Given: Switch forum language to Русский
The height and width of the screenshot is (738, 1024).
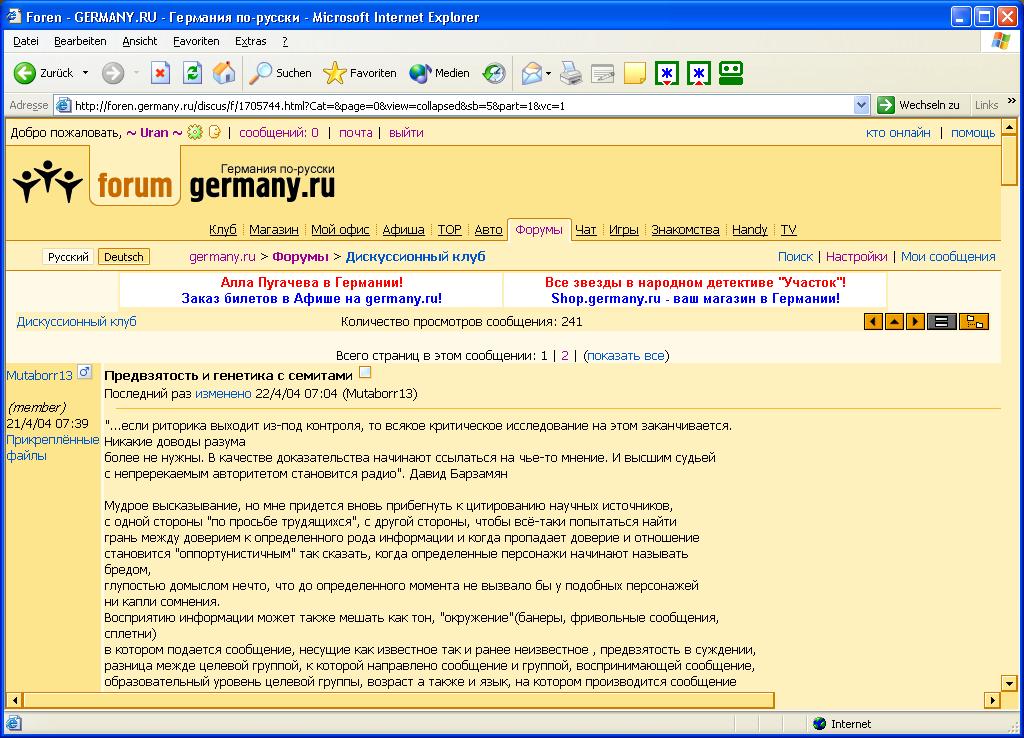Looking at the screenshot, I should click(69, 257).
